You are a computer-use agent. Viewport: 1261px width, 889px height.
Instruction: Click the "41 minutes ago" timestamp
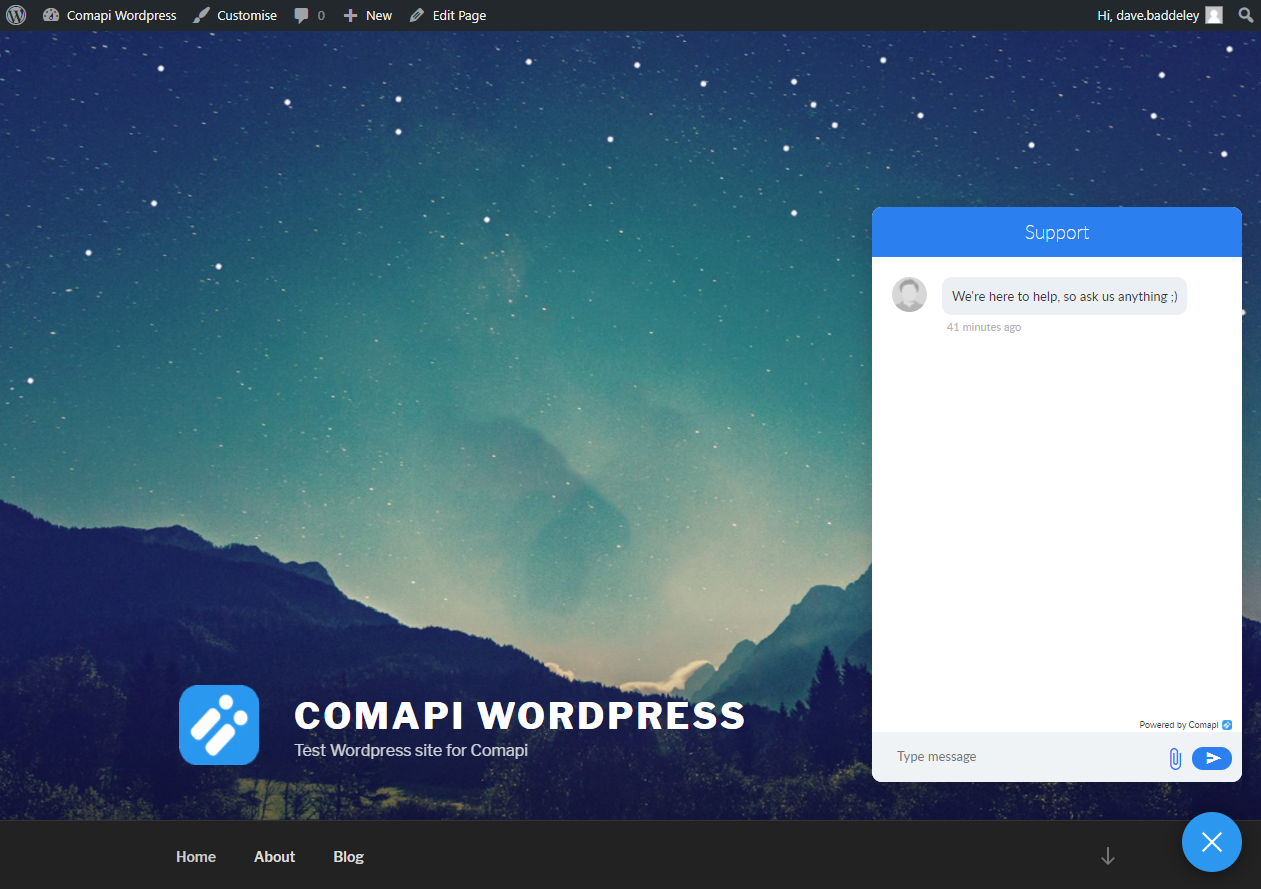[984, 327]
